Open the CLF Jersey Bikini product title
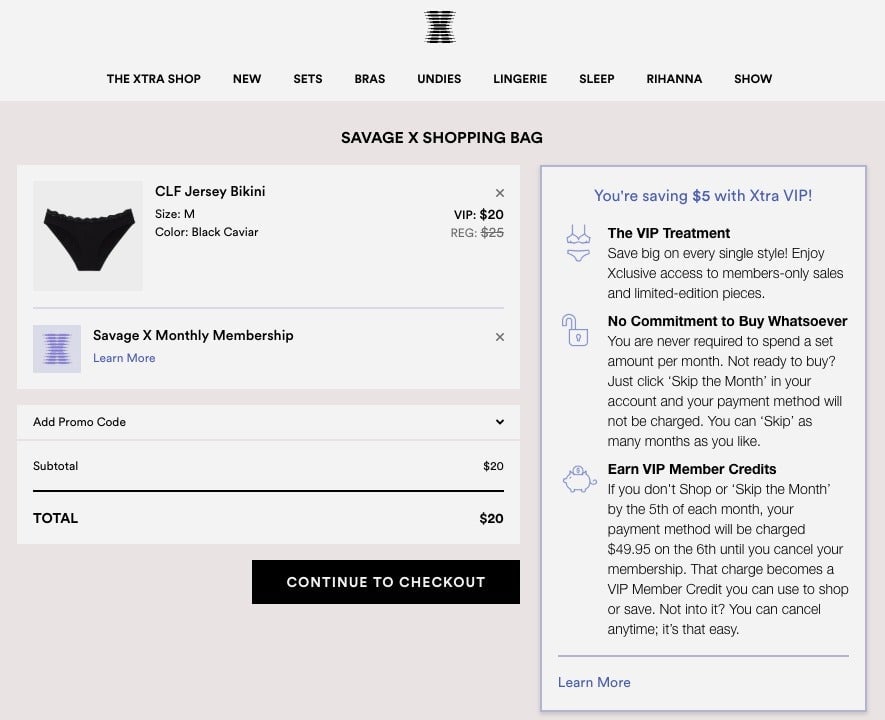The image size is (885, 720). [210, 191]
